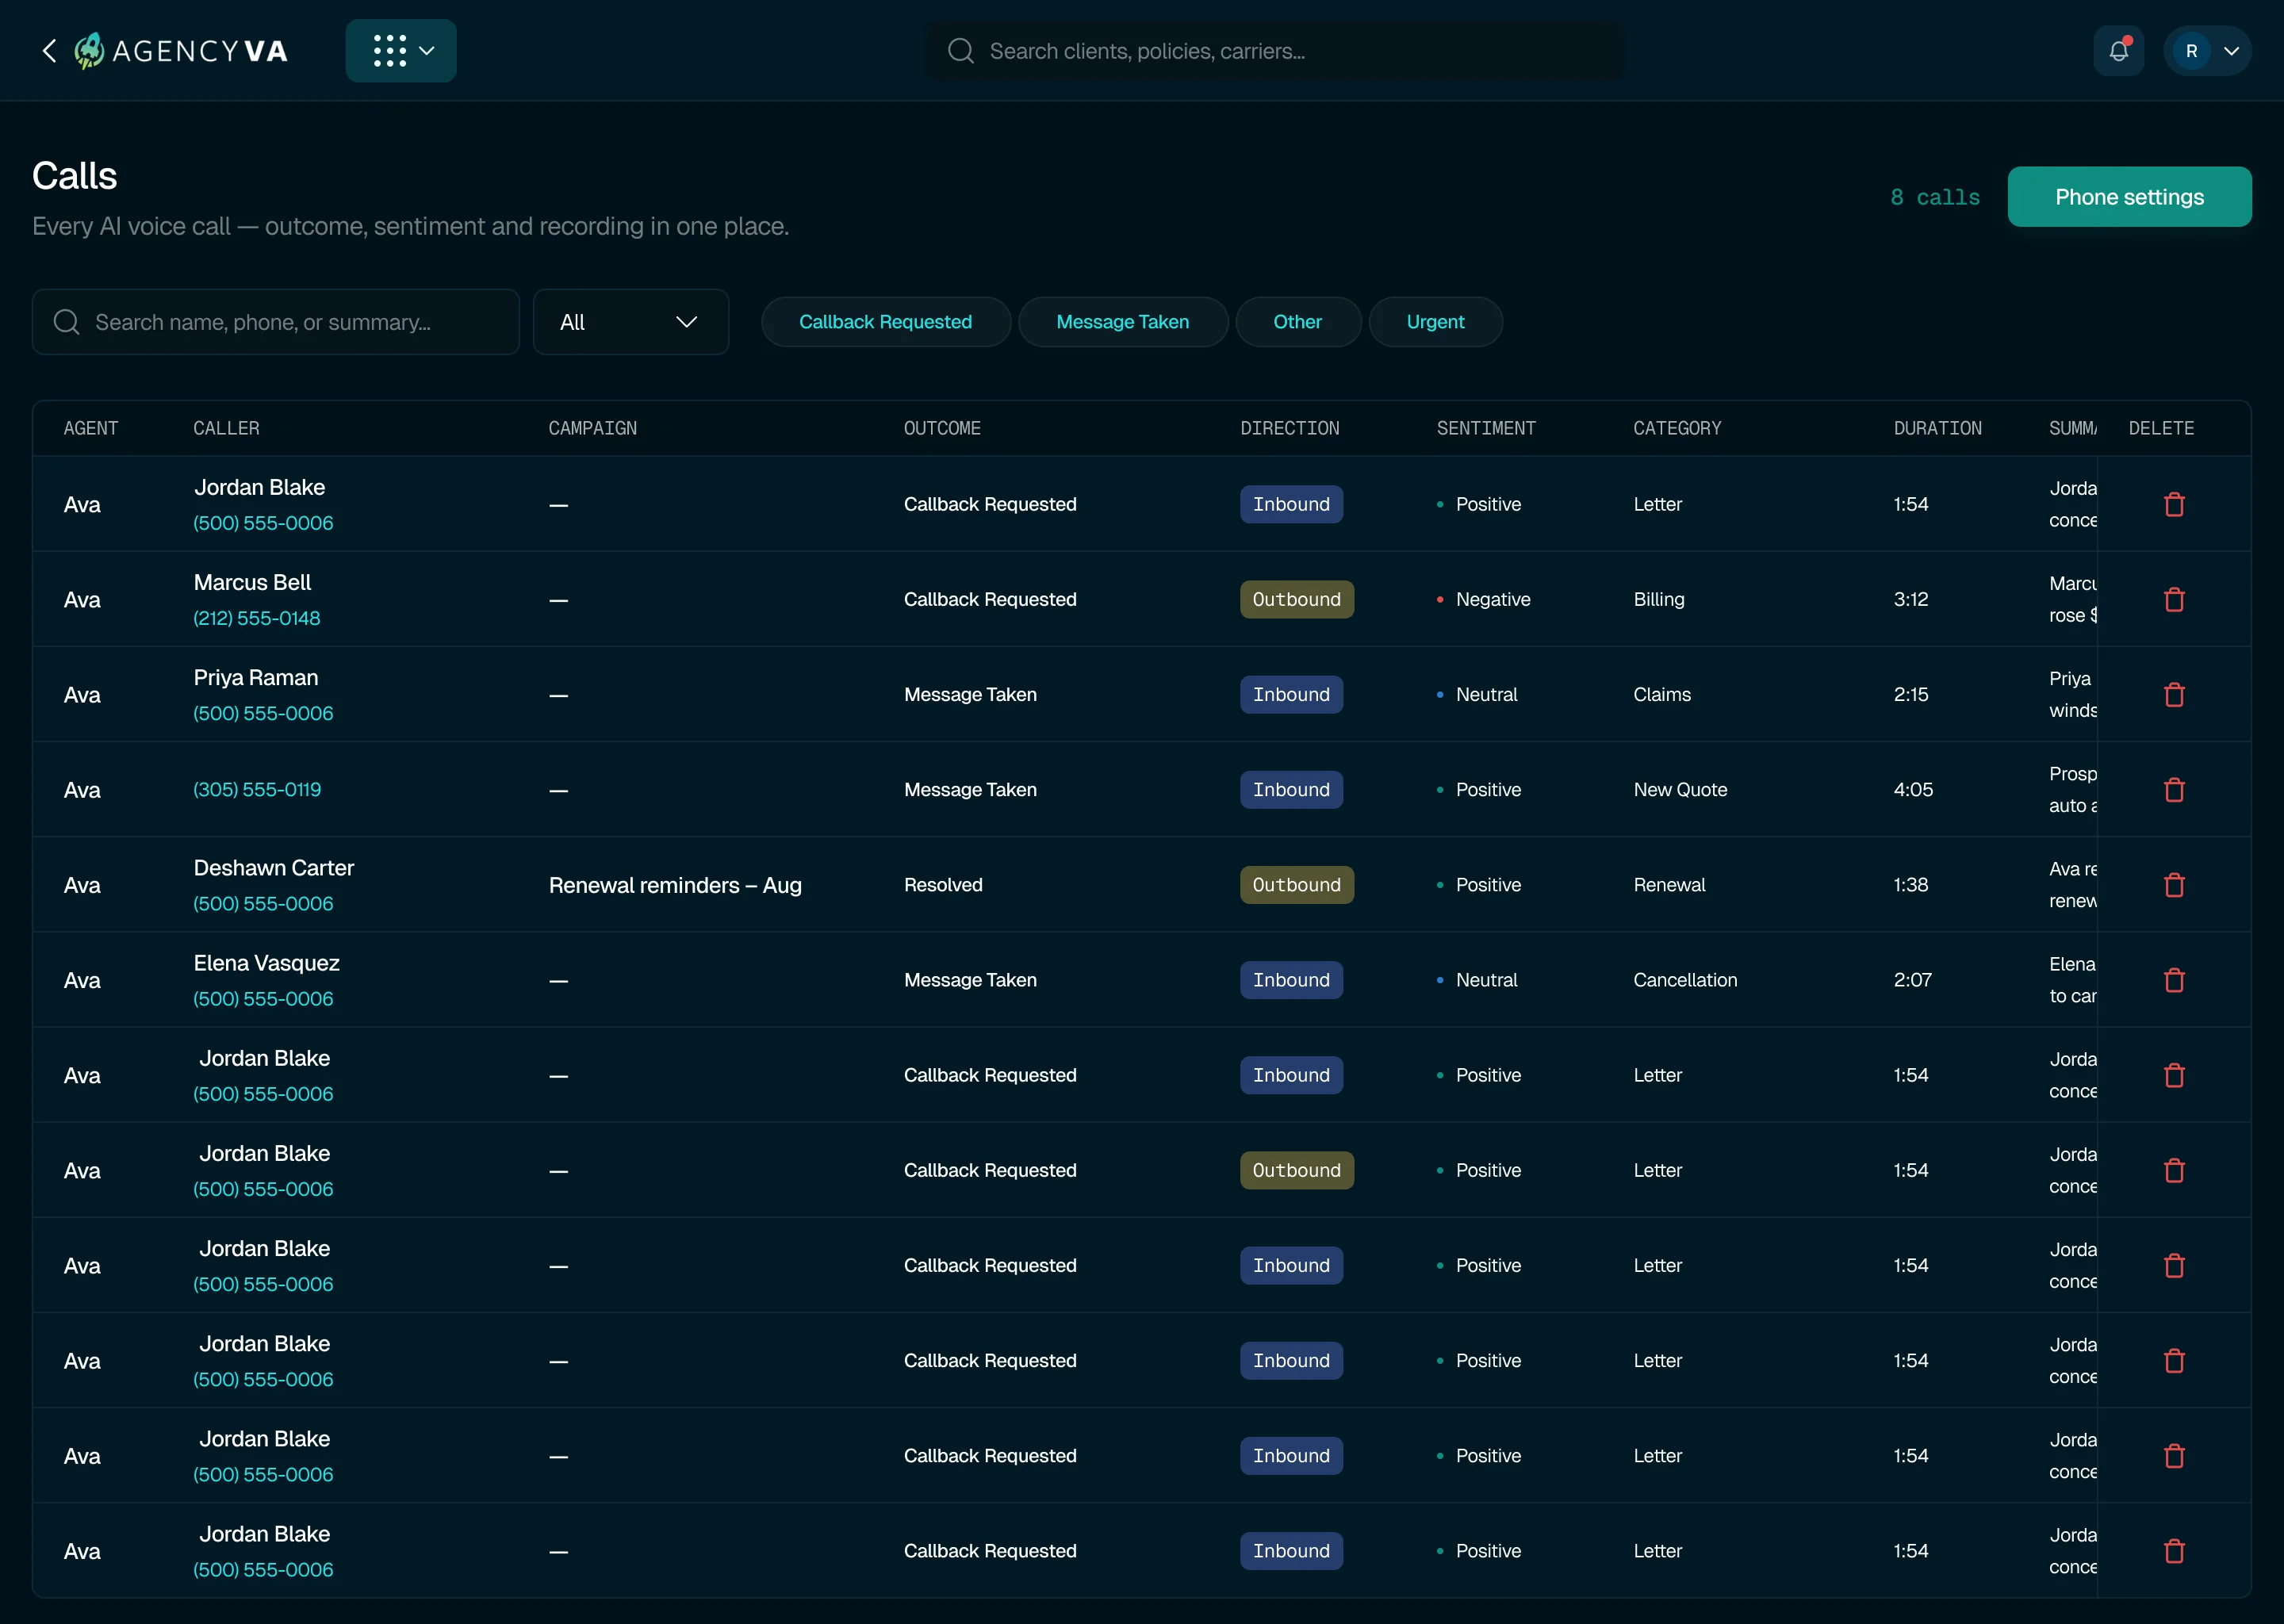Click the Priya Raman caller name
2284x1624 pixels.
pyautogui.click(x=256, y=677)
